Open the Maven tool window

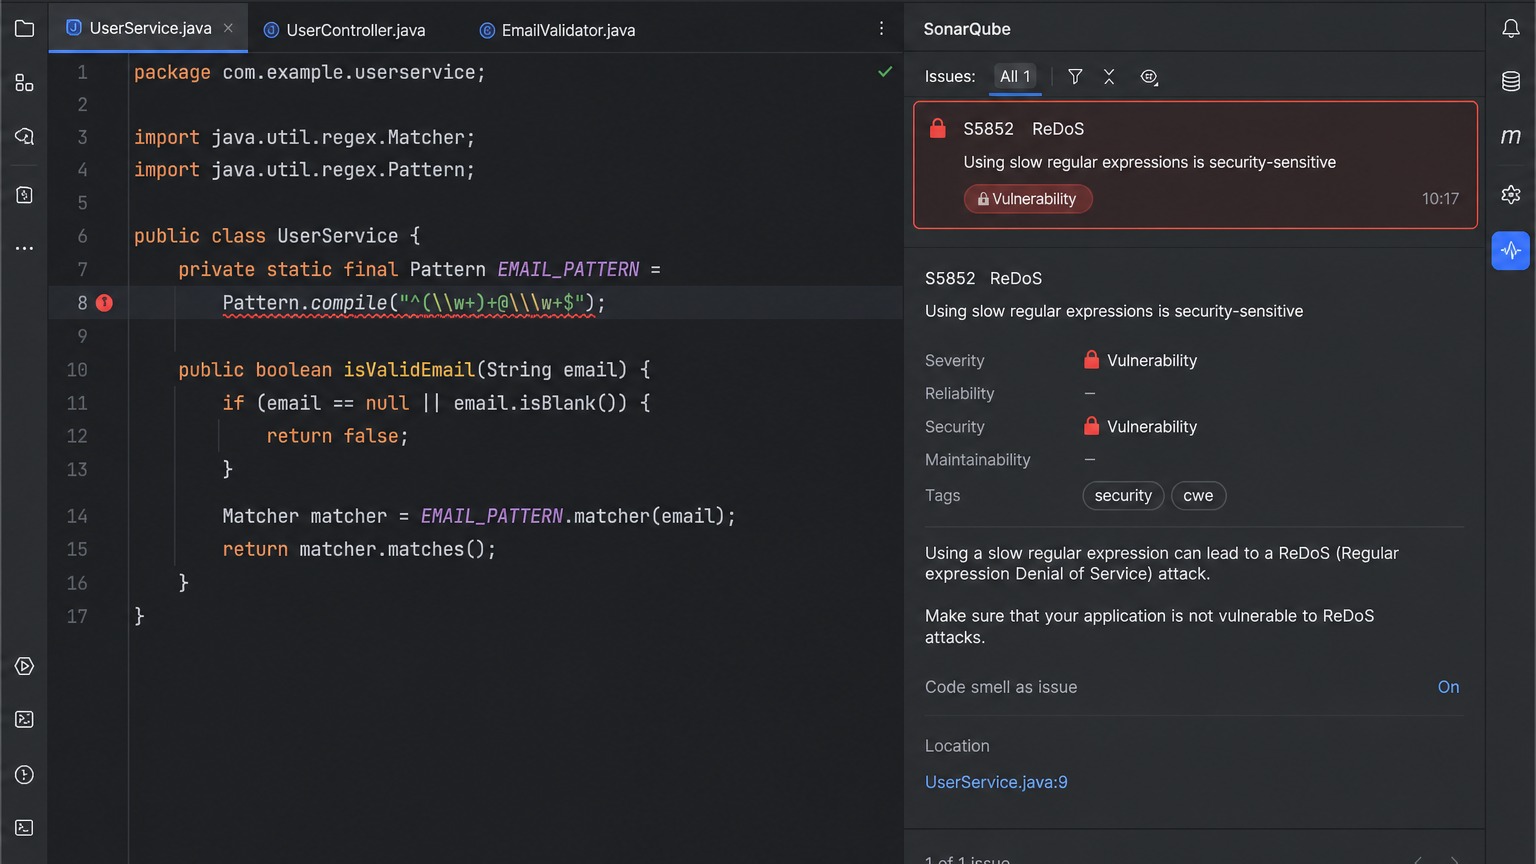1511,136
